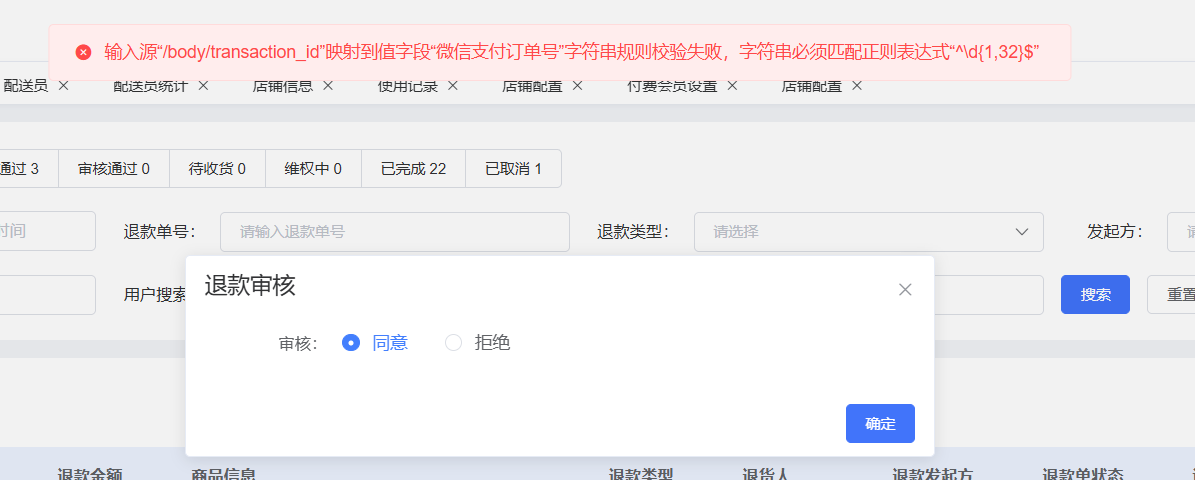
Task: Filter by 审核通过 0 status
Action: point(114,168)
